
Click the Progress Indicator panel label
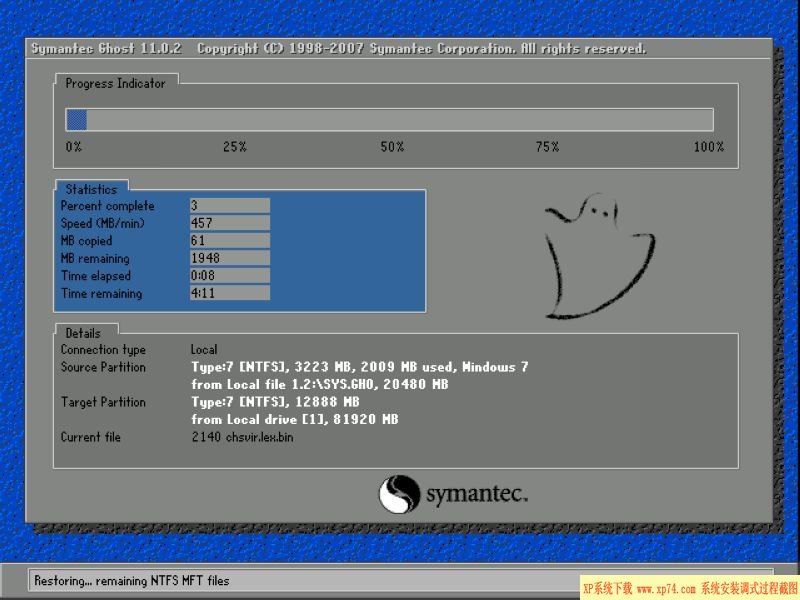point(115,84)
